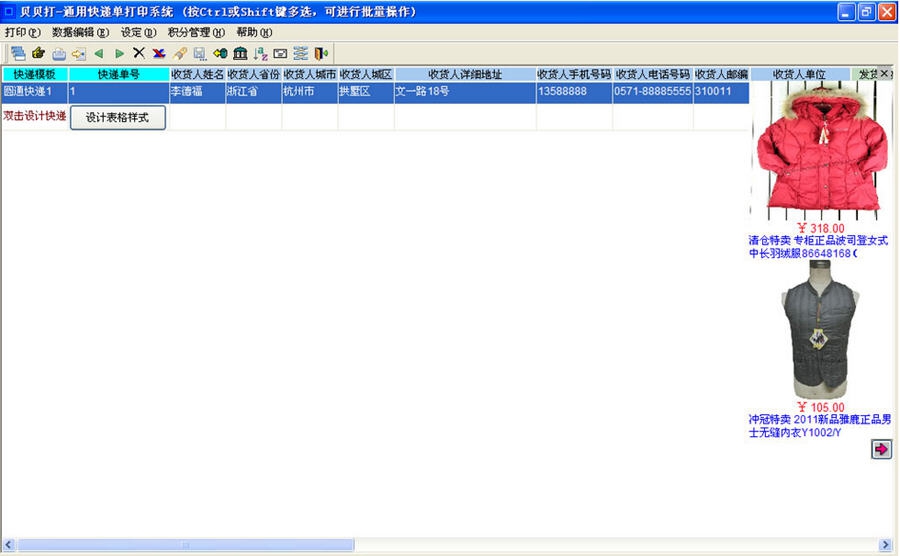Click the yellow arrow import icon
This screenshot has width=900, height=556.
(79, 54)
